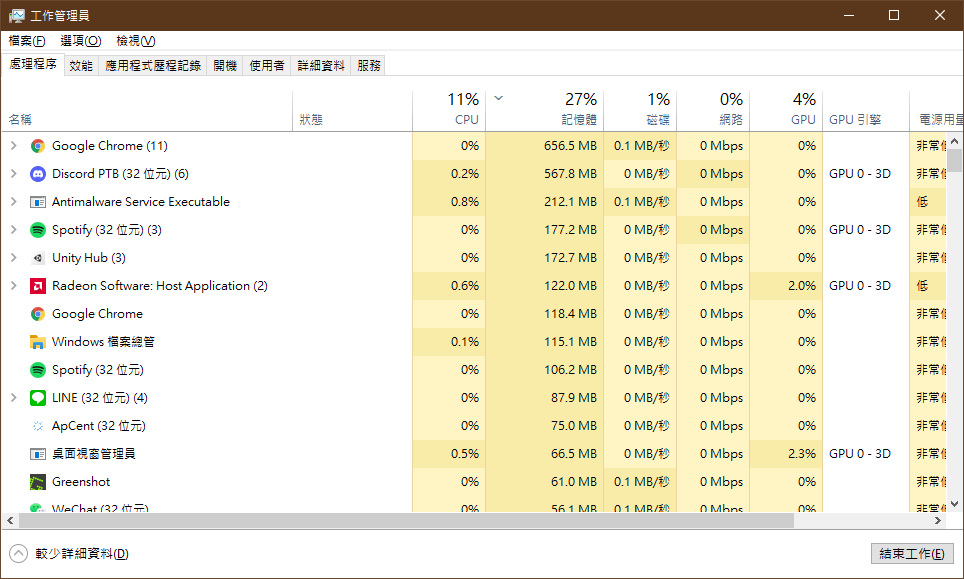Switch to the 詳細資料 tab

(x=321, y=66)
